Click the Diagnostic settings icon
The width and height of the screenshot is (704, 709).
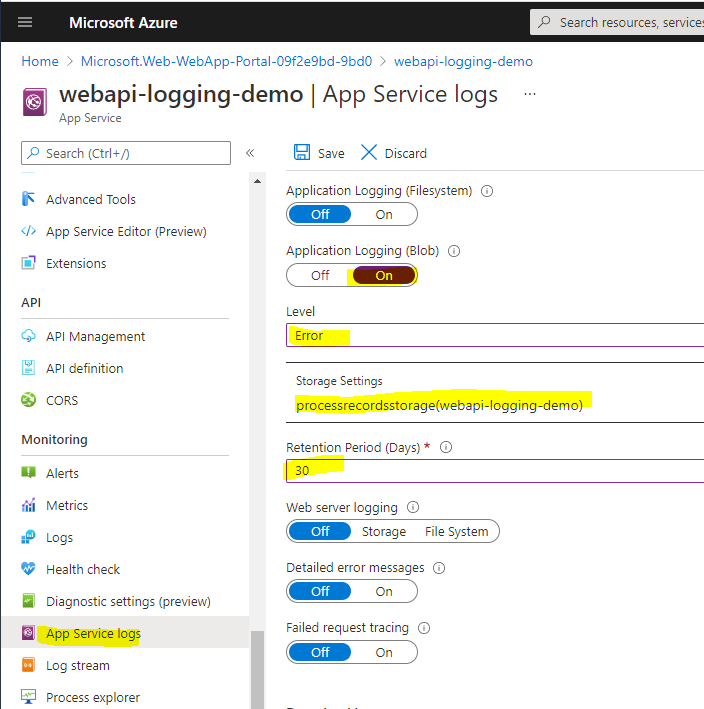[x=28, y=600]
